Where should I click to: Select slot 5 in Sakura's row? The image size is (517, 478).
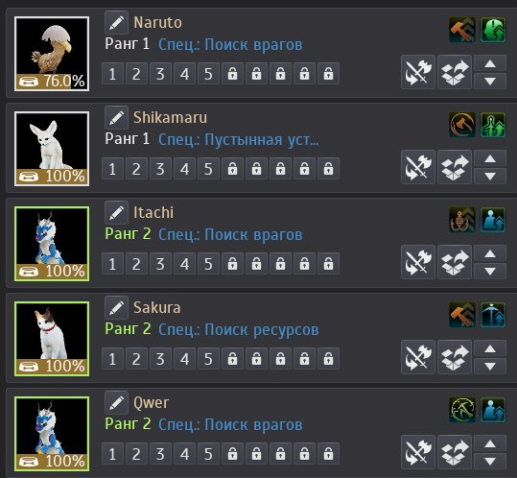(208, 358)
